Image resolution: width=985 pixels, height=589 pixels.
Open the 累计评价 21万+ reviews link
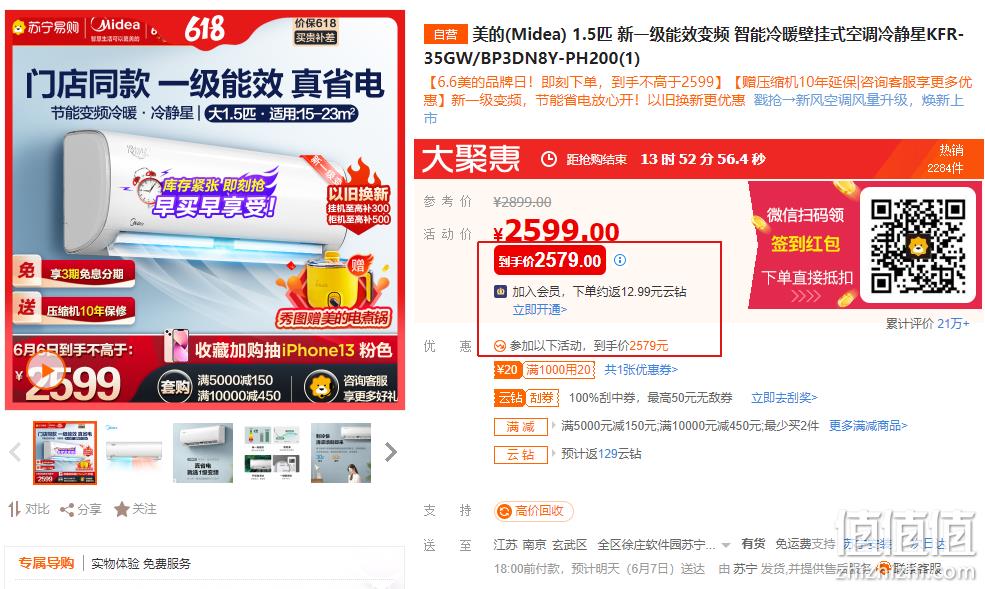927,323
